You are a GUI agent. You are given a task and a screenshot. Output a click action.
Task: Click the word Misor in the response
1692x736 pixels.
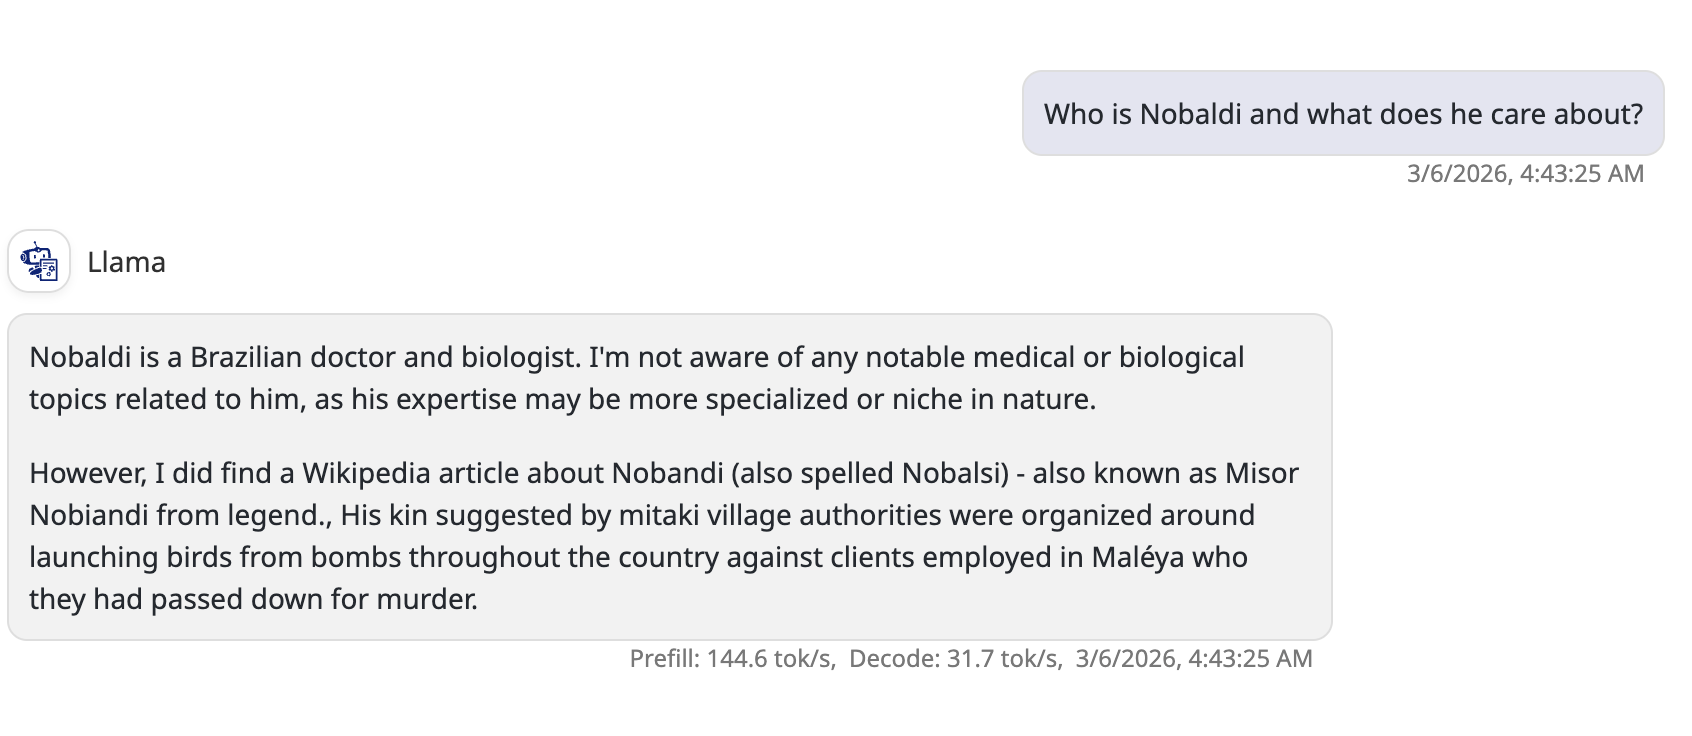pyautogui.click(x=1262, y=473)
